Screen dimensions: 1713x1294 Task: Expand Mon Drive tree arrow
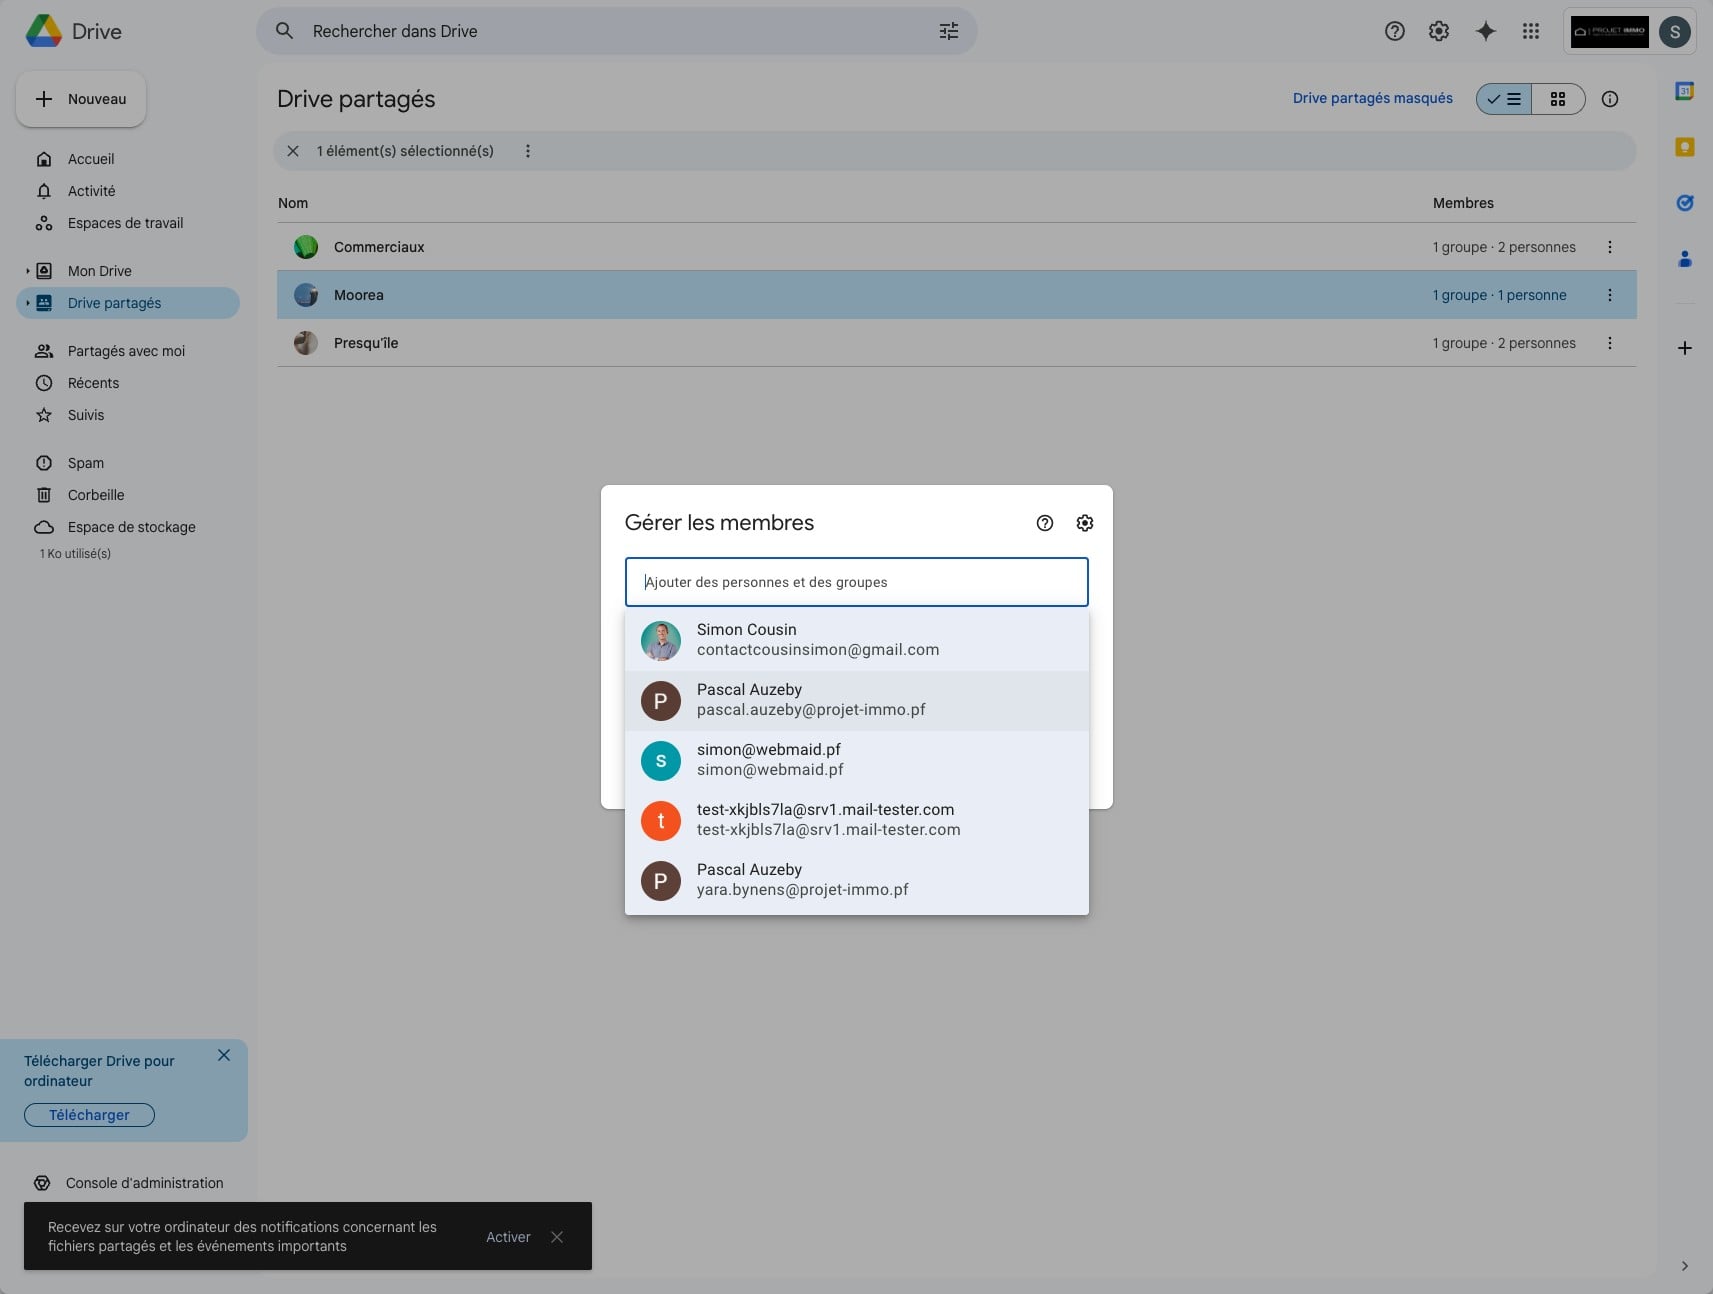27,271
